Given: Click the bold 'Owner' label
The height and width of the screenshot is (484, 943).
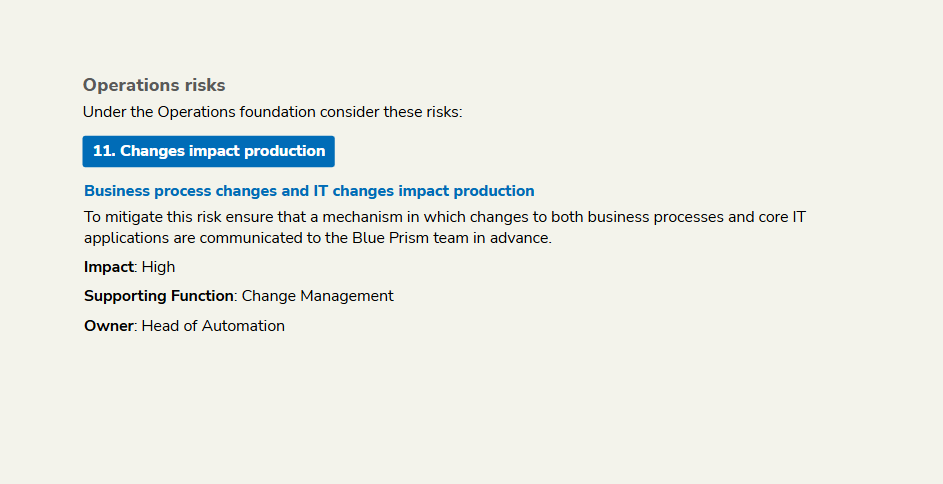Looking at the screenshot, I should click(108, 326).
